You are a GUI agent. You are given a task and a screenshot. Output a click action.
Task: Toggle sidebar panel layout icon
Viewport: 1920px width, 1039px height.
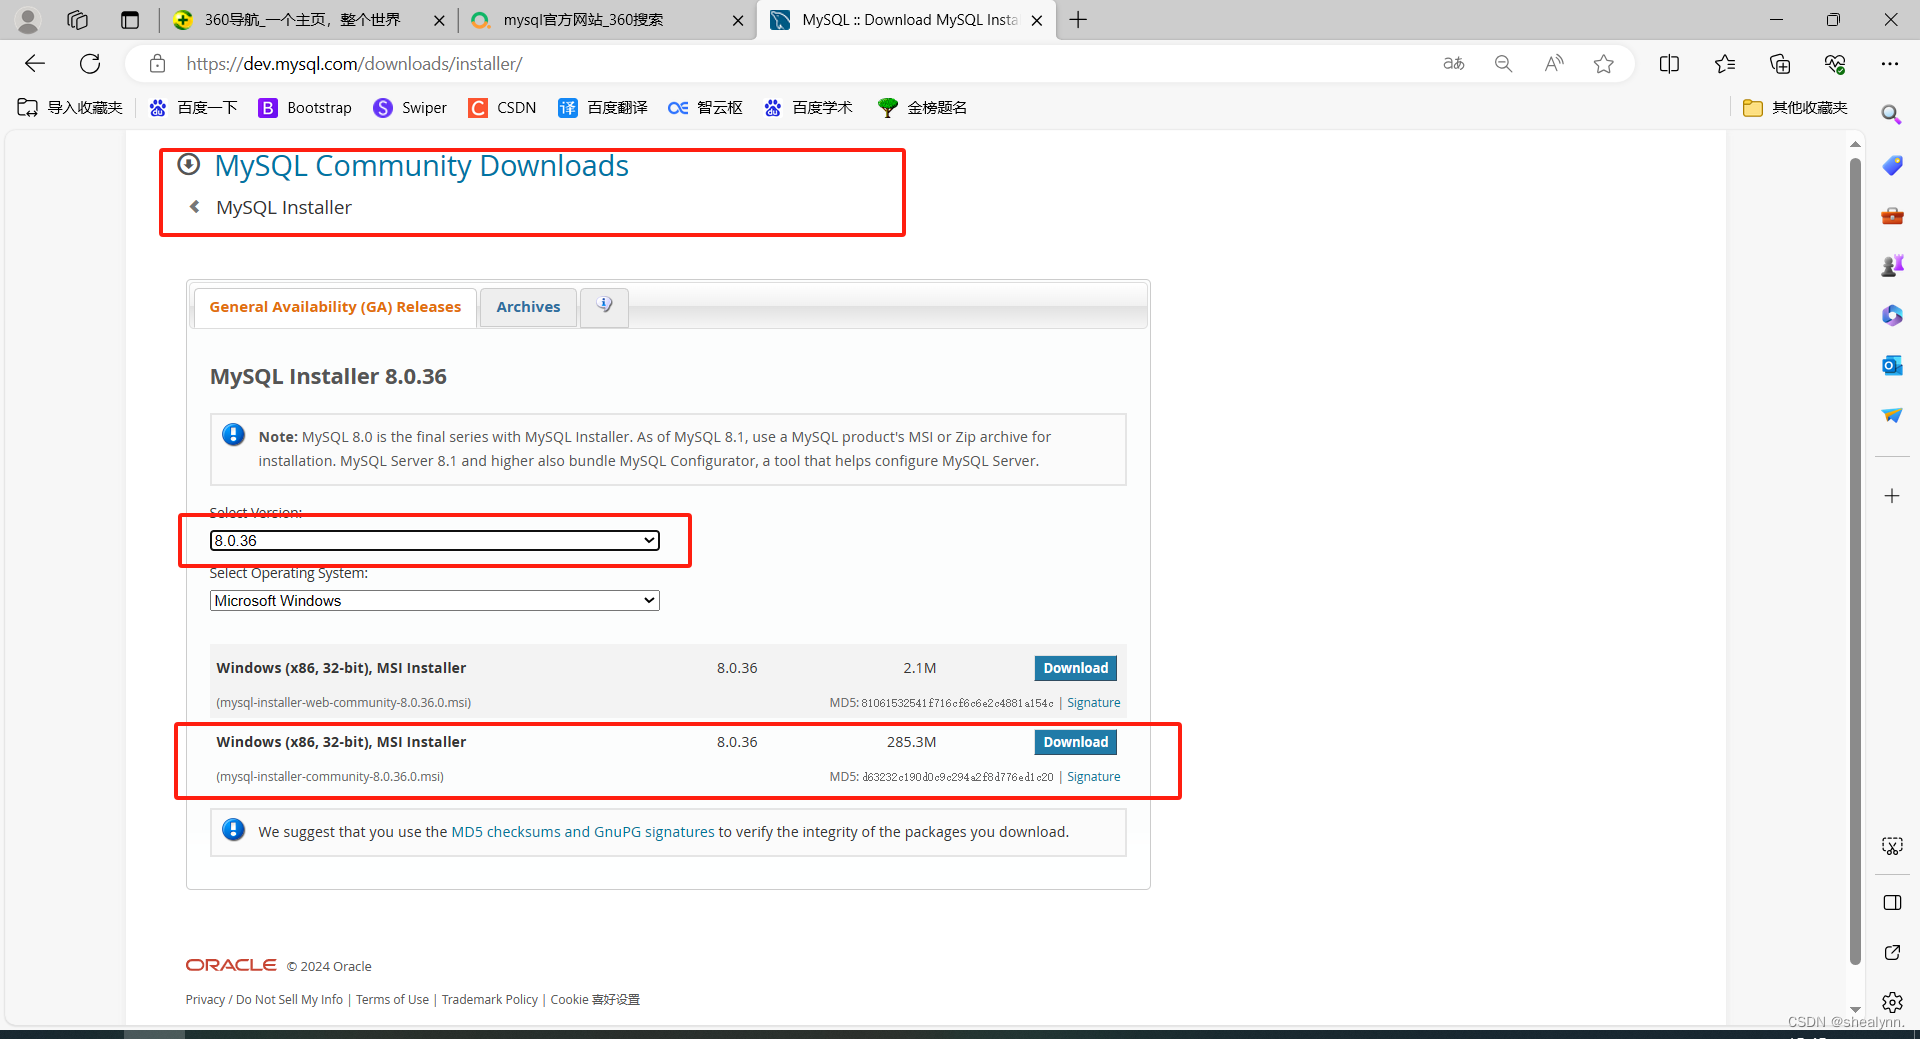point(1892,903)
